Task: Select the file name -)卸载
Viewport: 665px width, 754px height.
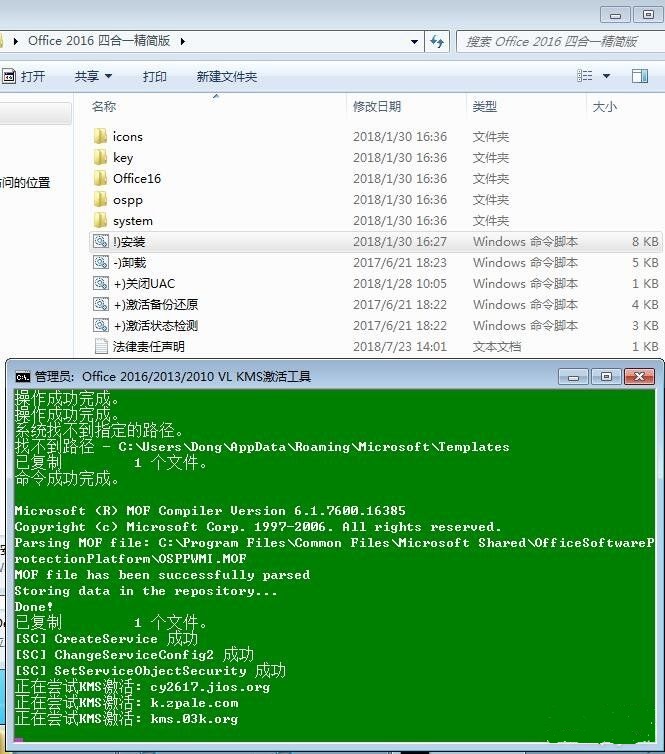Action: click(x=129, y=263)
